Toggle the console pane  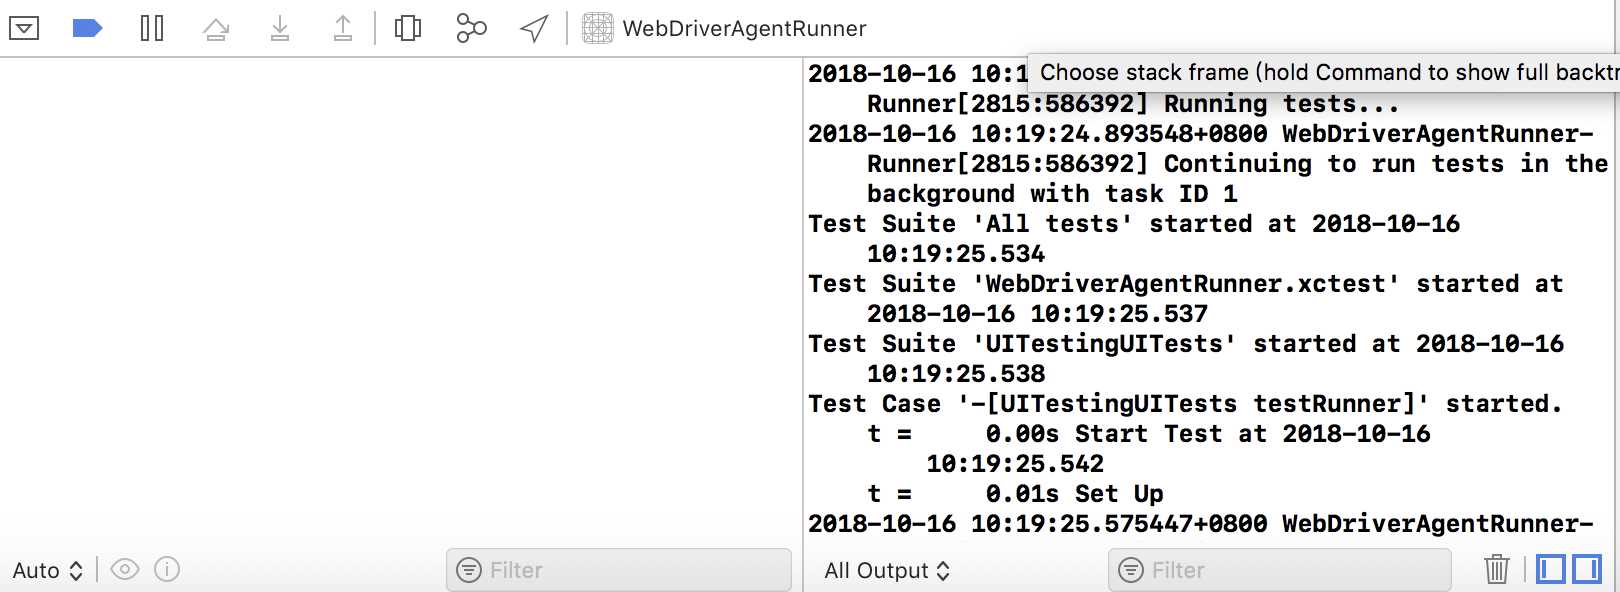1587,569
